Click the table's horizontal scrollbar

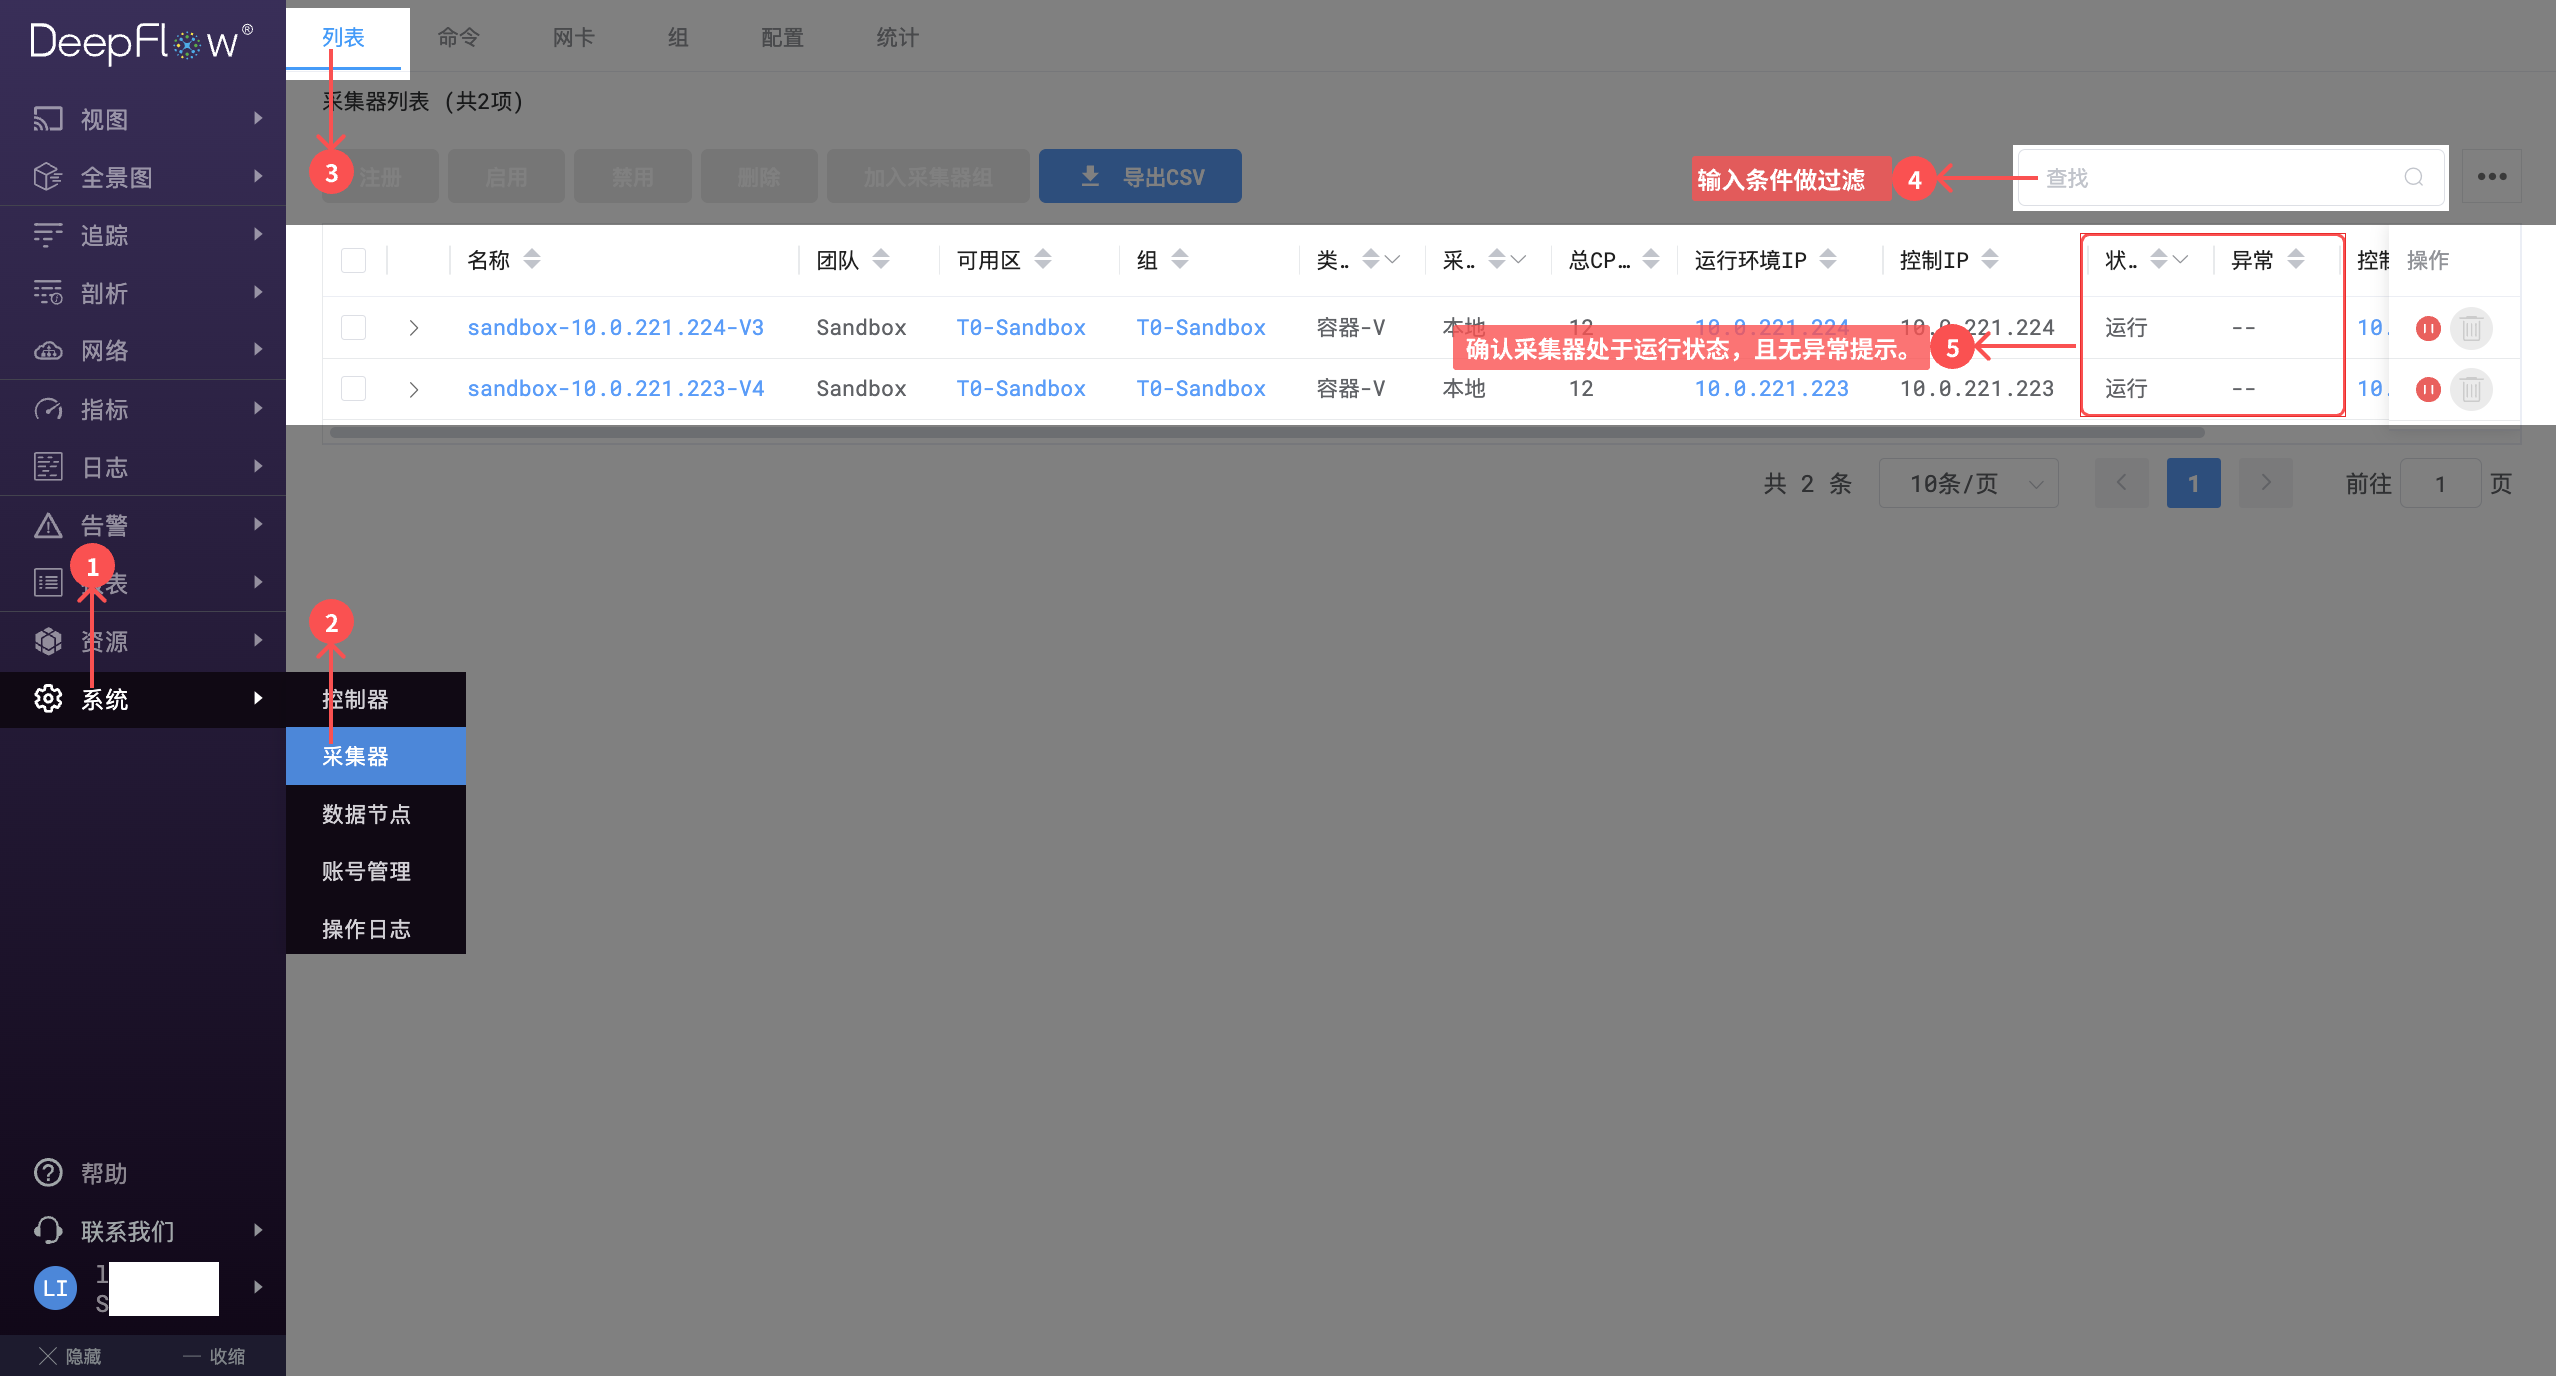[1266, 433]
